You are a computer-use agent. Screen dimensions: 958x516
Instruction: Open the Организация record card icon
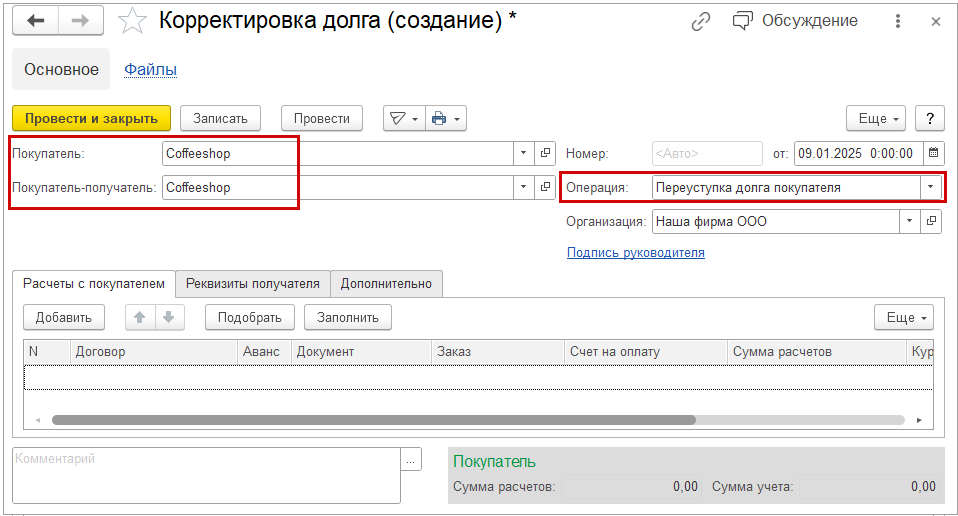932,221
